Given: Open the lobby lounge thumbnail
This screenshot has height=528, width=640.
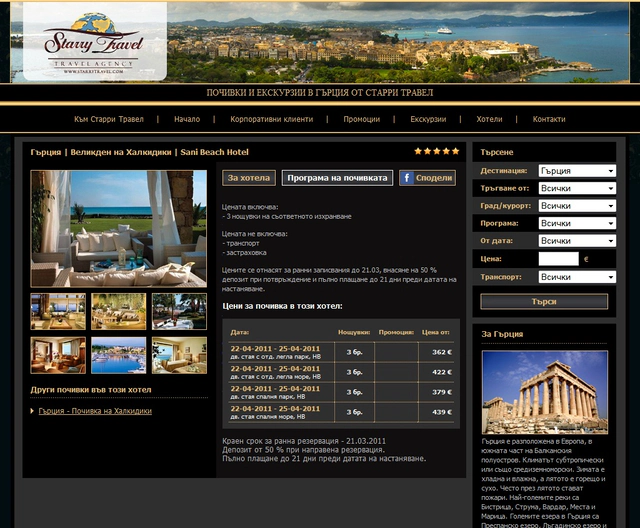Looking at the screenshot, I should click(58, 311).
